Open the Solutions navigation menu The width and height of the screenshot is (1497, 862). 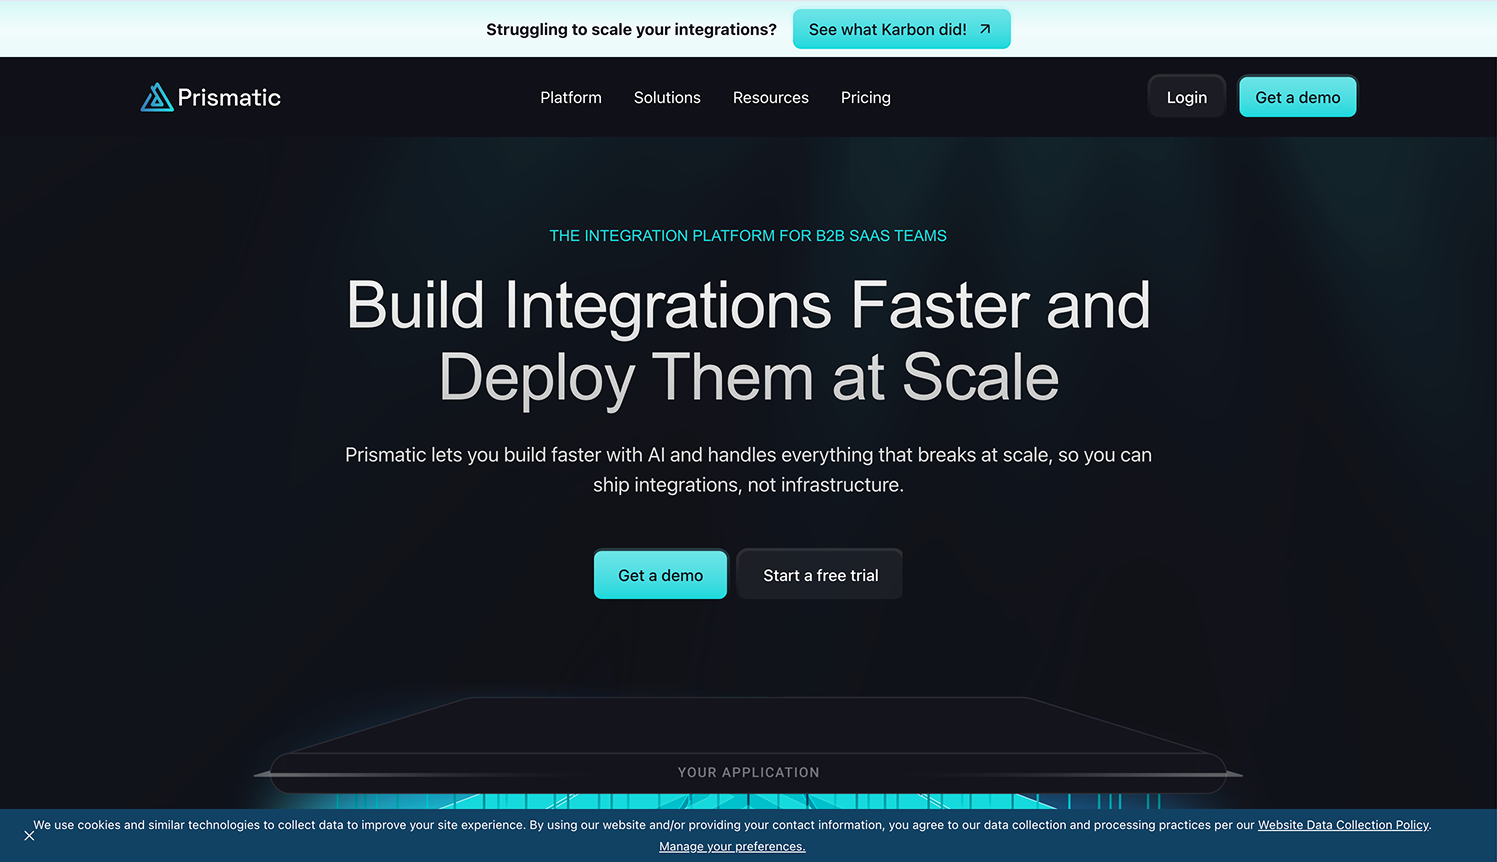click(x=667, y=97)
